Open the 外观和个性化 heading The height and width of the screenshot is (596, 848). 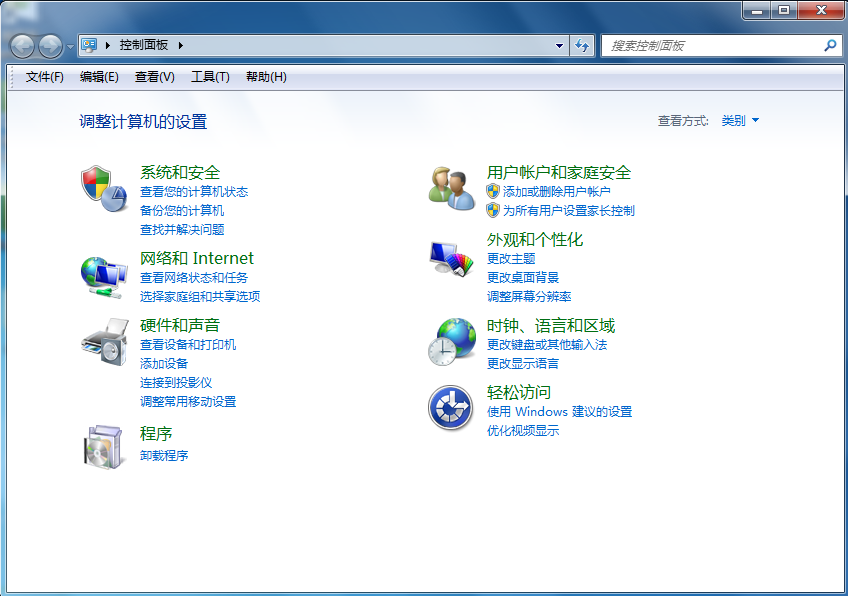point(535,240)
